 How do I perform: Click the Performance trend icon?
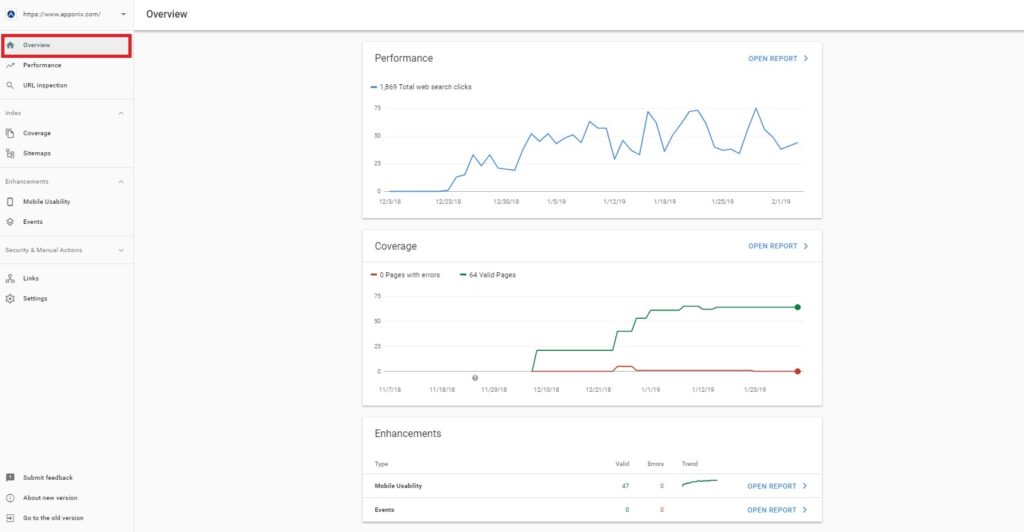coord(10,65)
